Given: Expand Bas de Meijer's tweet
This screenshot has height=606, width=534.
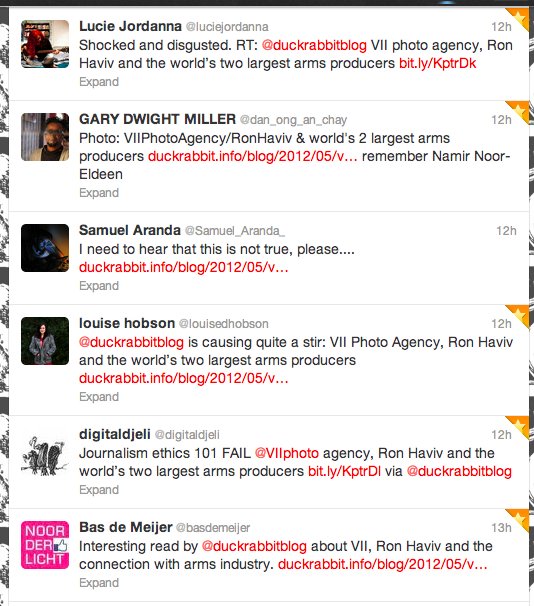Looking at the screenshot, I should coord(99,583).
